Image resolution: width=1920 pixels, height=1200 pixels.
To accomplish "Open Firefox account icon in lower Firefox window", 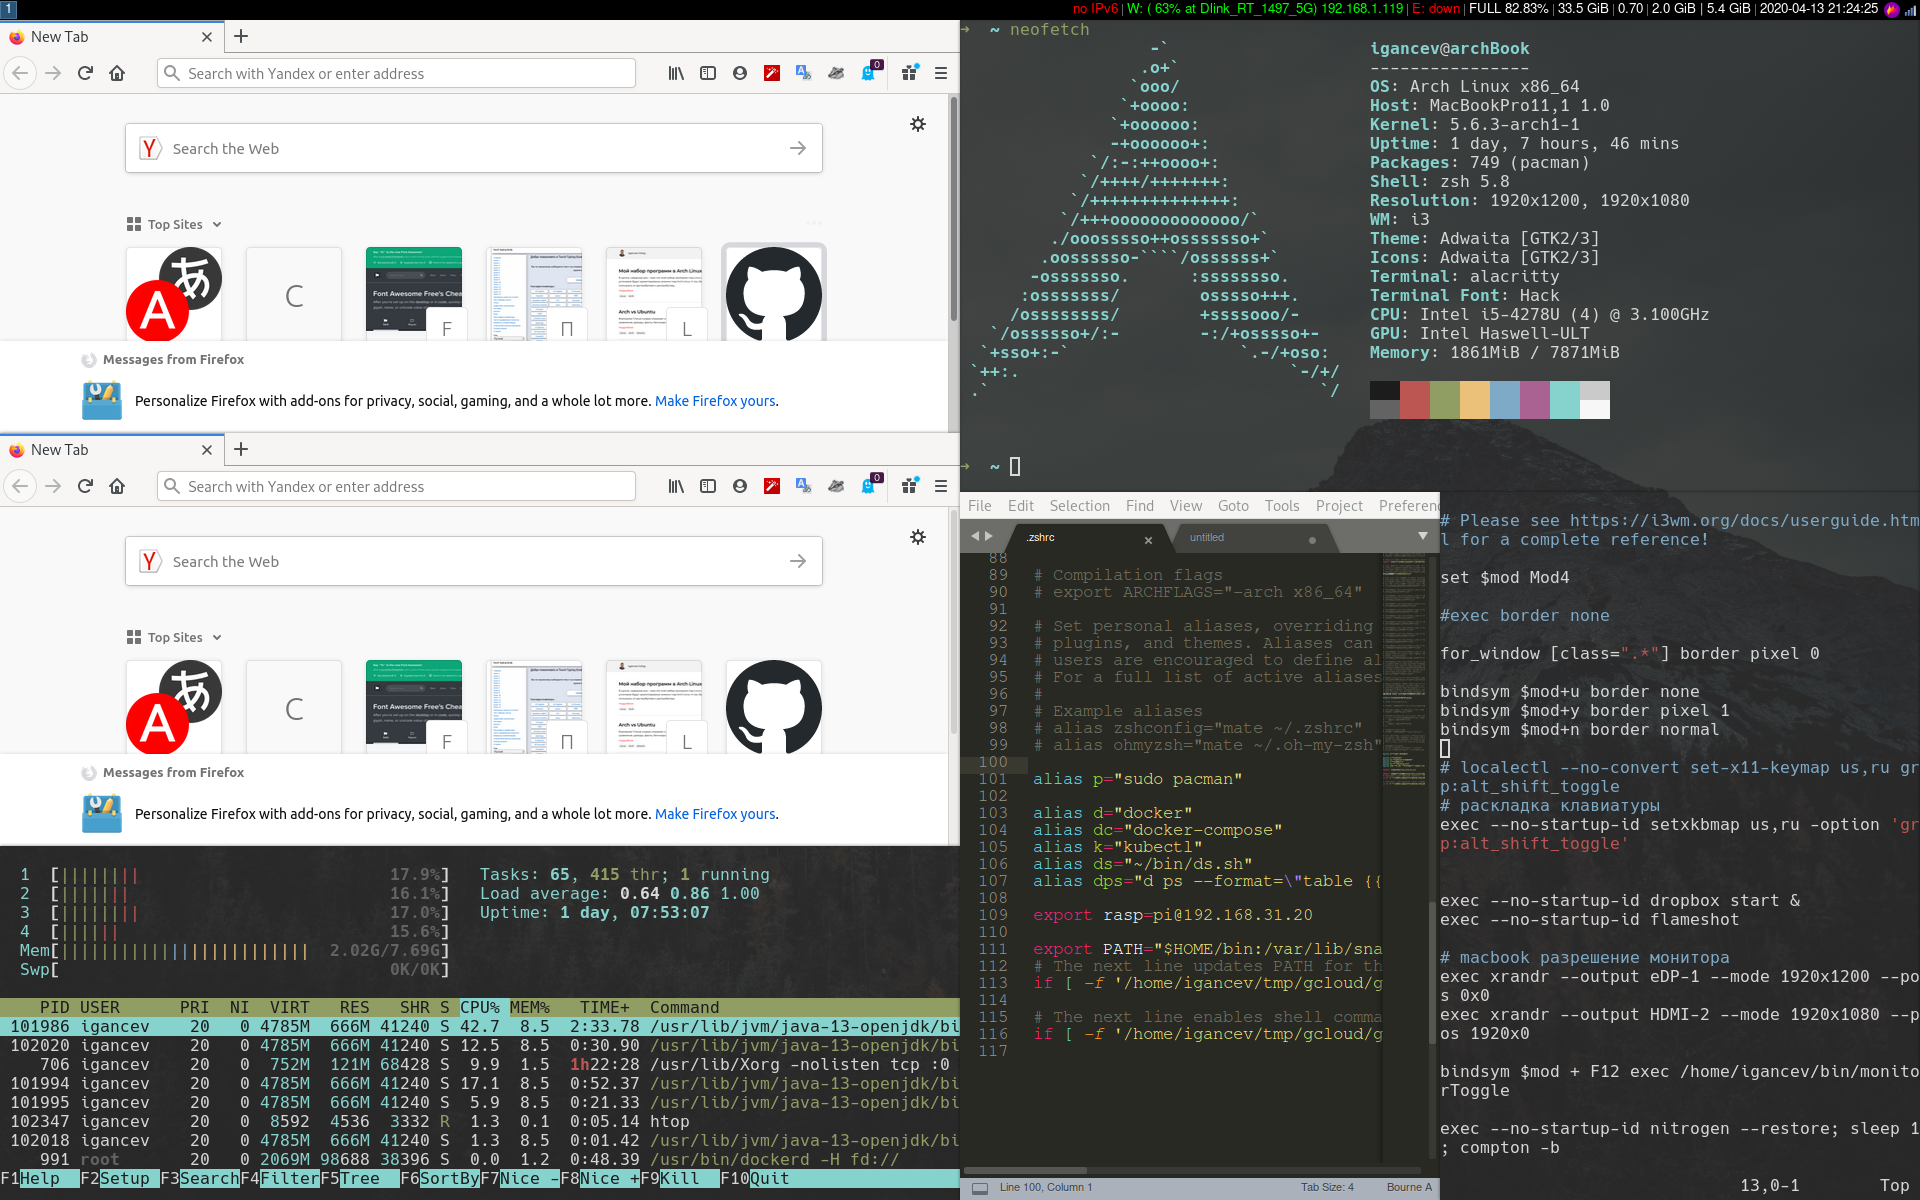I will coord(740,486).
